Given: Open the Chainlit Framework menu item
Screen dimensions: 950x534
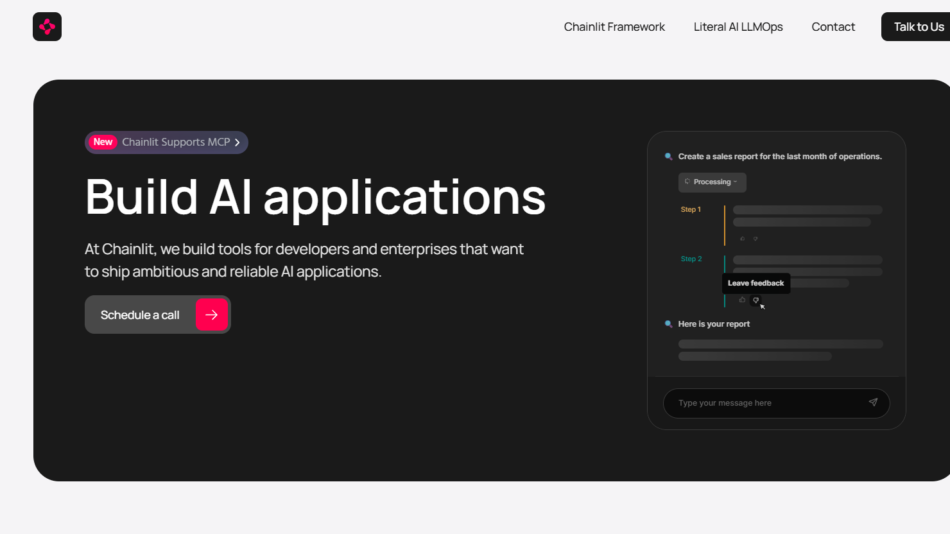Looking at the screenshot, I should coord(614,27).
